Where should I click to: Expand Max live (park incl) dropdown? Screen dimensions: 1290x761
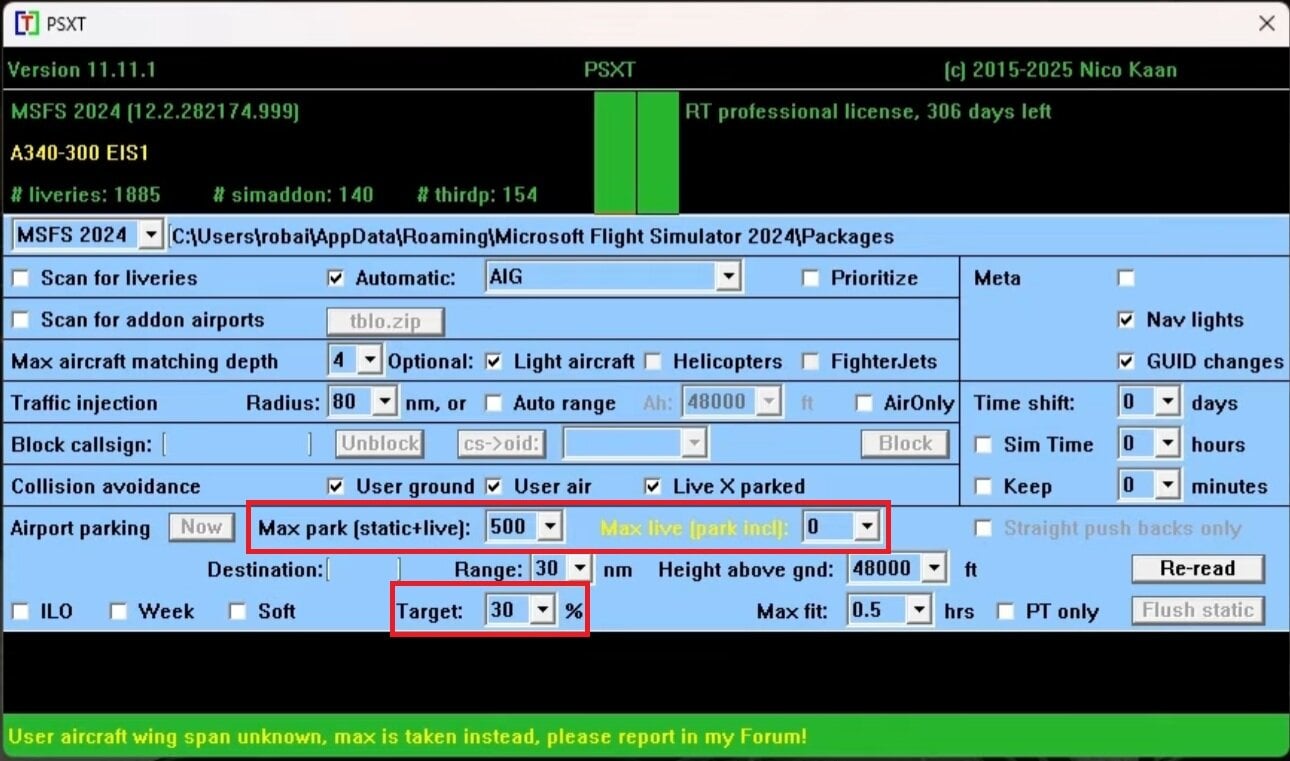(x=866, y=526)
